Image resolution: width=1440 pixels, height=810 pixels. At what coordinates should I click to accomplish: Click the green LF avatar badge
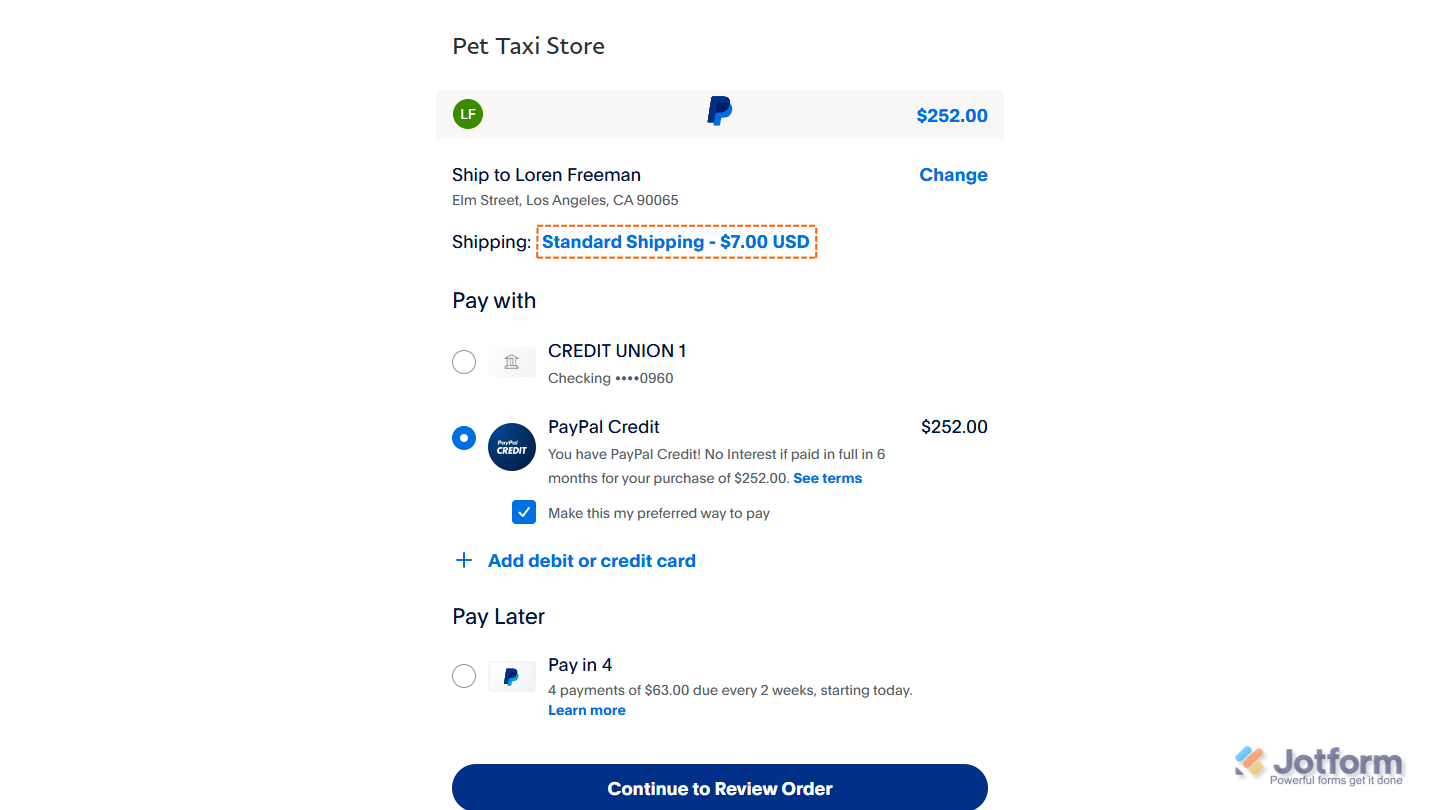tap(468, 114)
